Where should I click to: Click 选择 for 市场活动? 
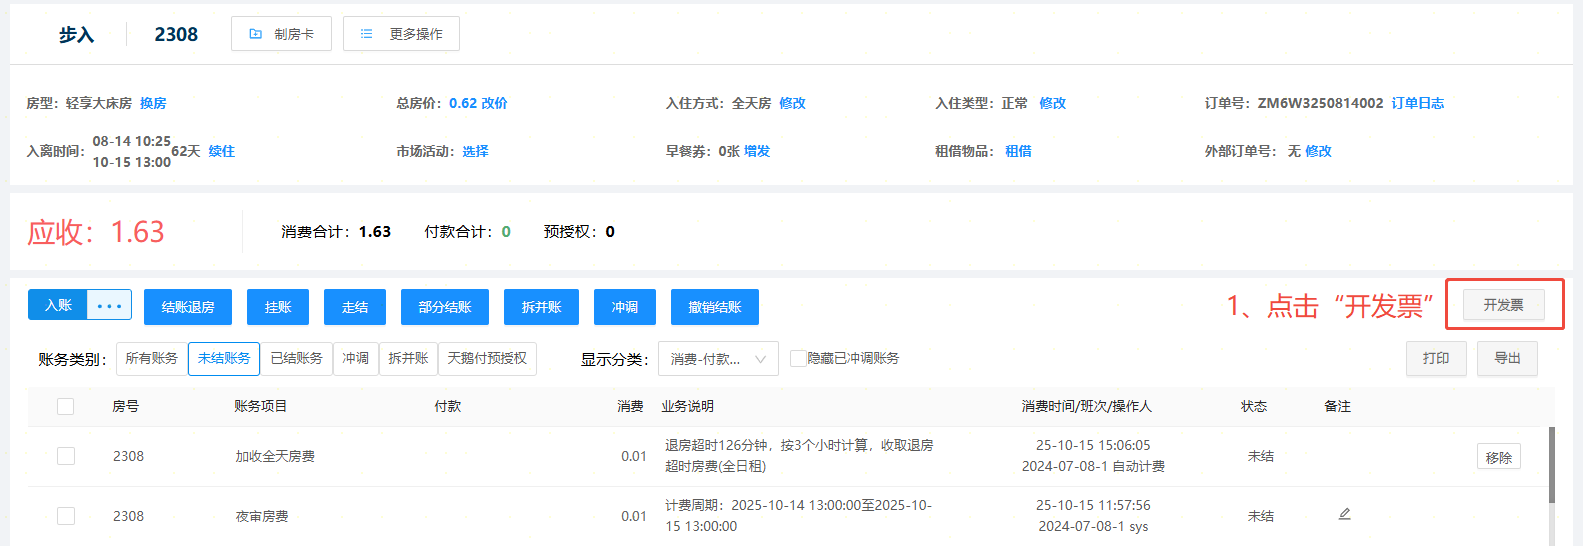coord(475,151)
